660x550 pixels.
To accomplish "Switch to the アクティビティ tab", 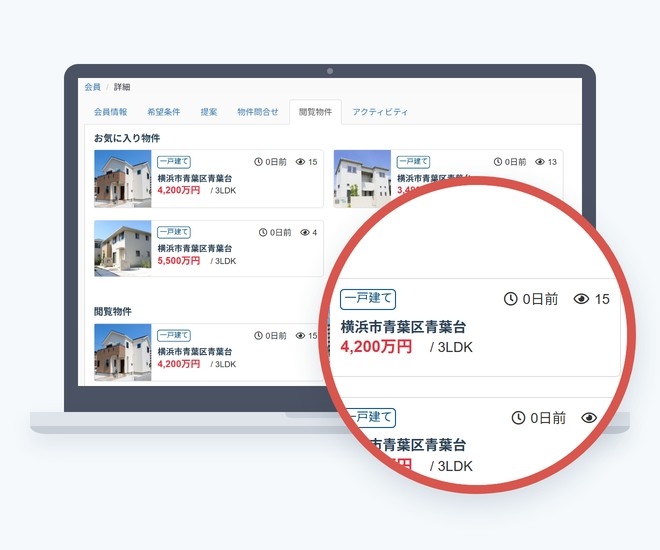I will coord(380,112).
